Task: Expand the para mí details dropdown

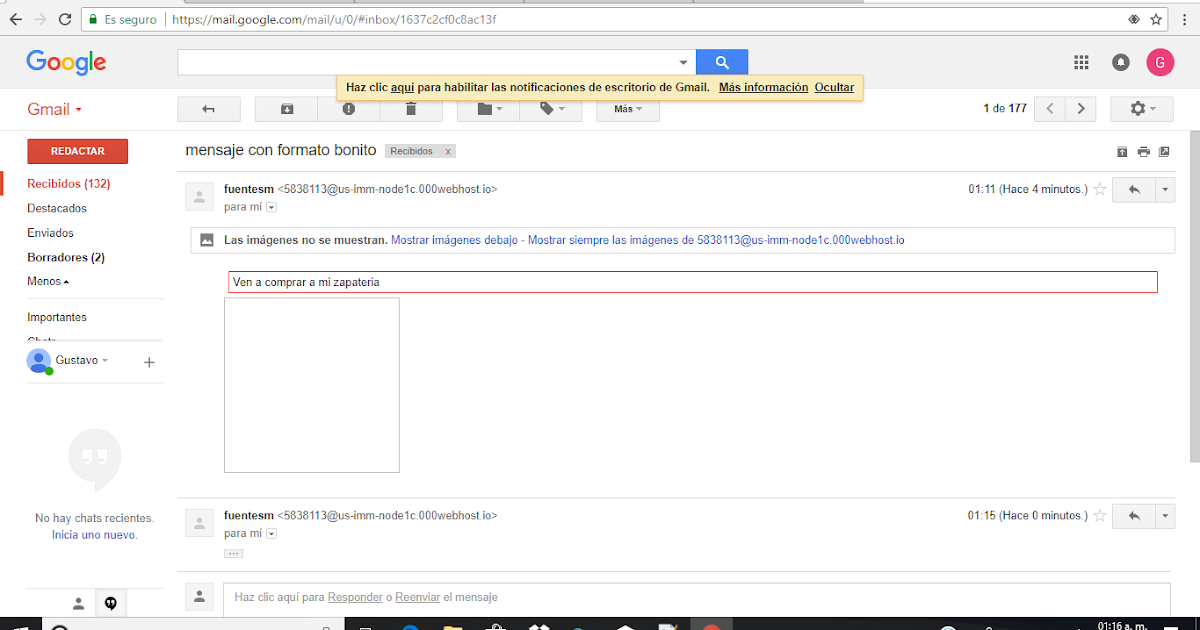Action: (x=270, y=207)
